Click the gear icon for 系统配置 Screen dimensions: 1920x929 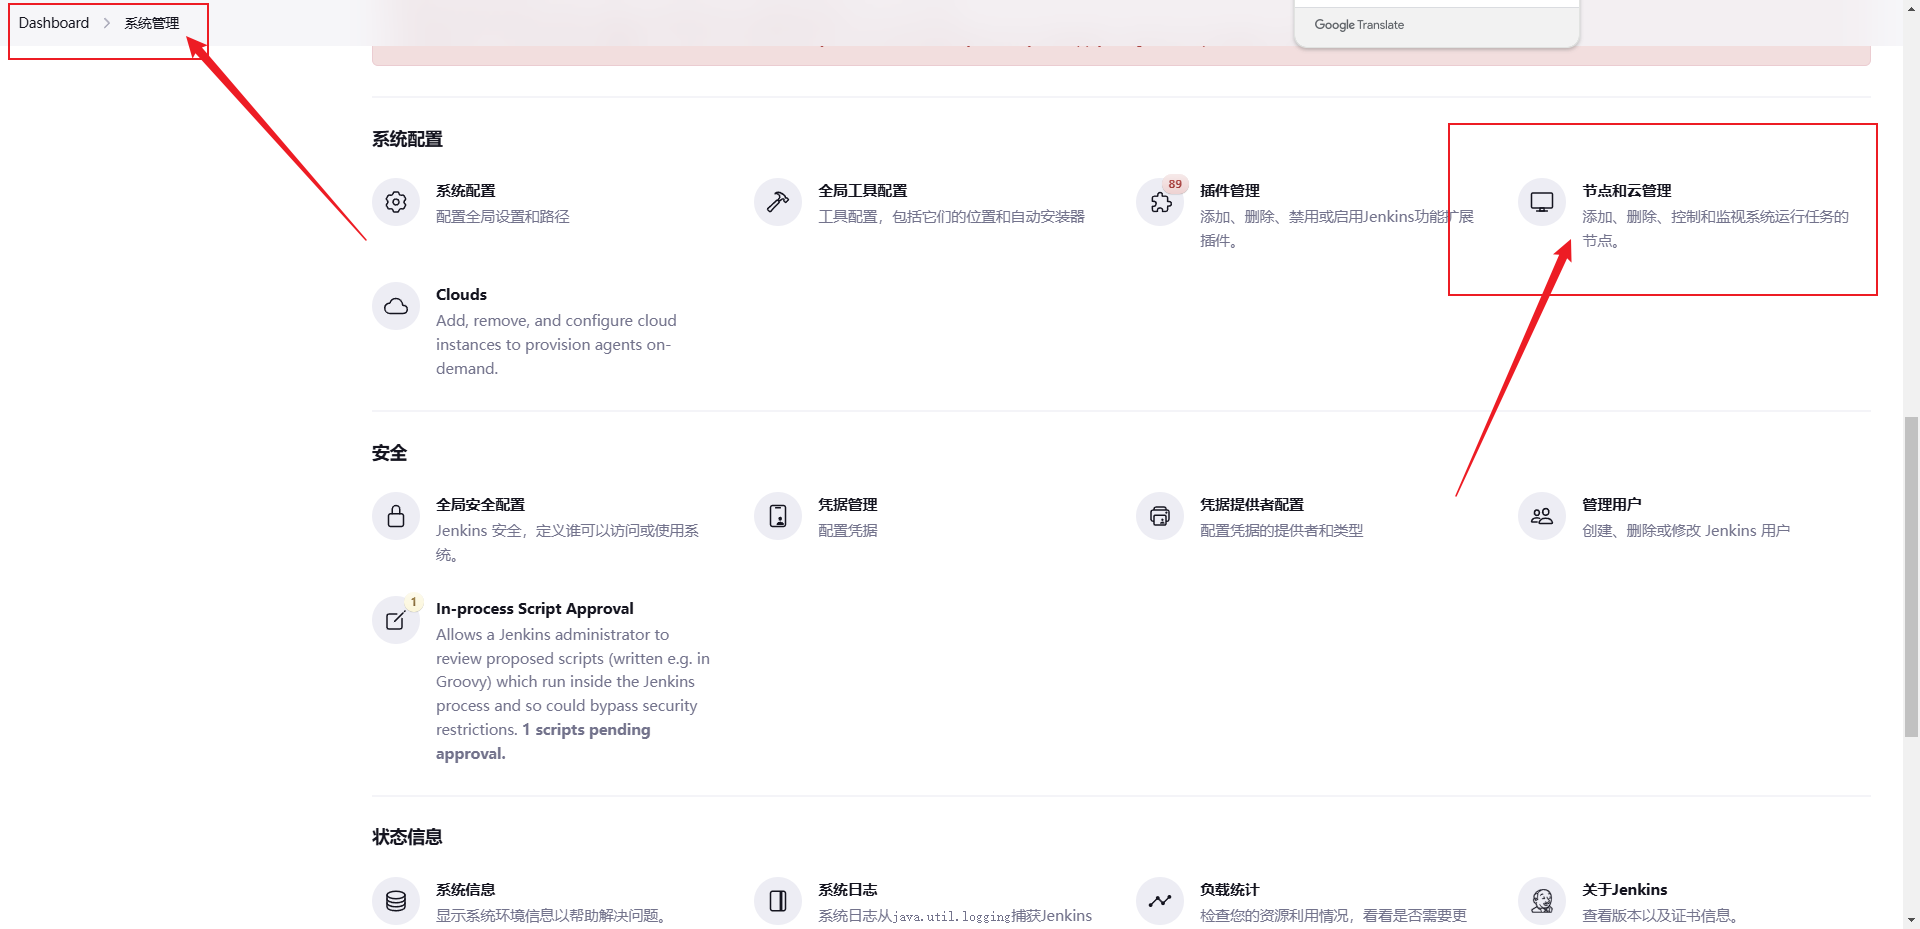396,202
